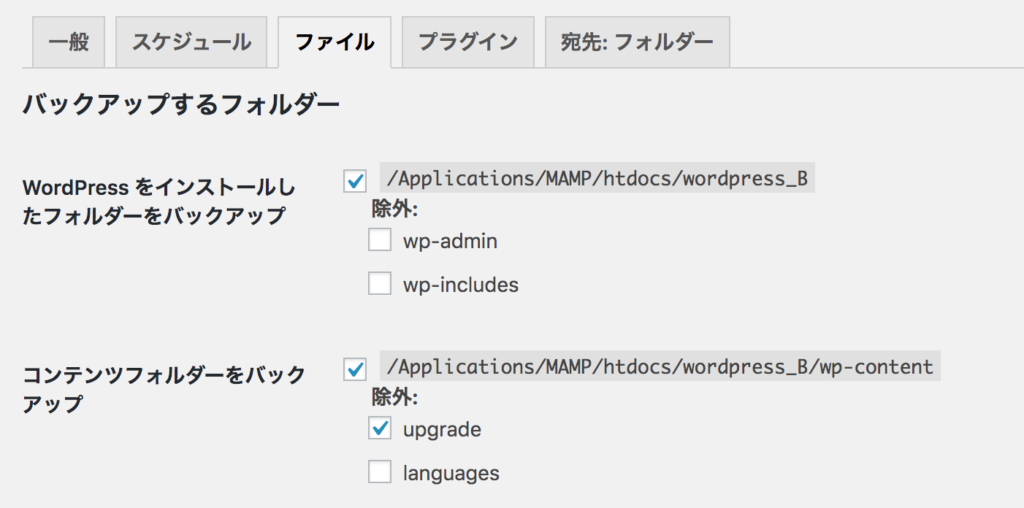Switch to the スケジュール tab
The width and height of the screenshot is (1024, 508).
[191, 42]
